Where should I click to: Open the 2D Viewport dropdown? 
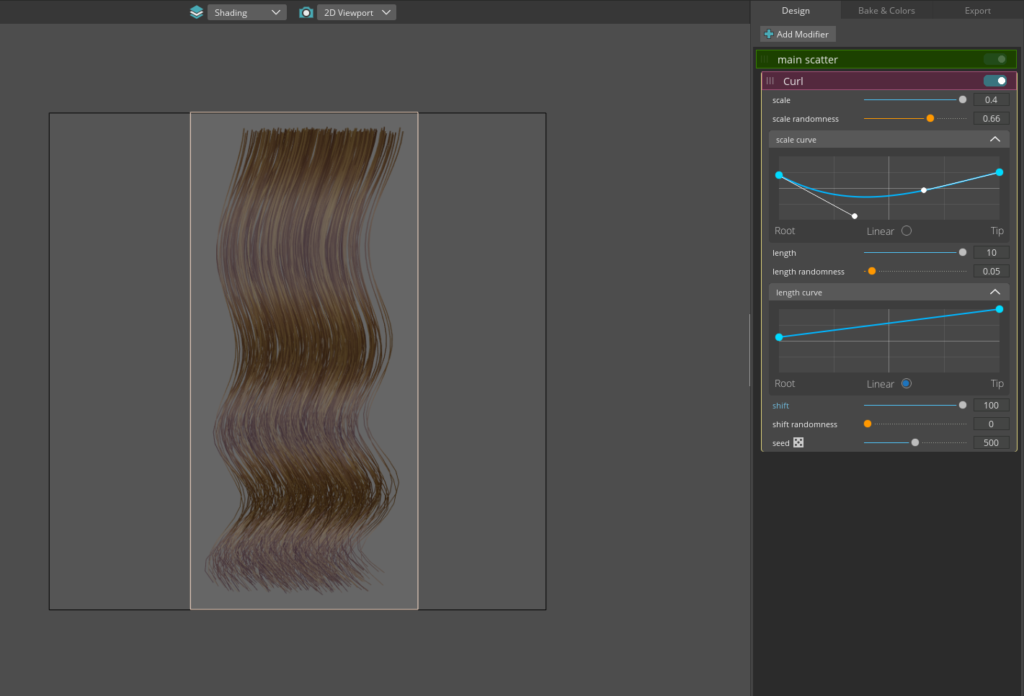[x=358, y=12]
